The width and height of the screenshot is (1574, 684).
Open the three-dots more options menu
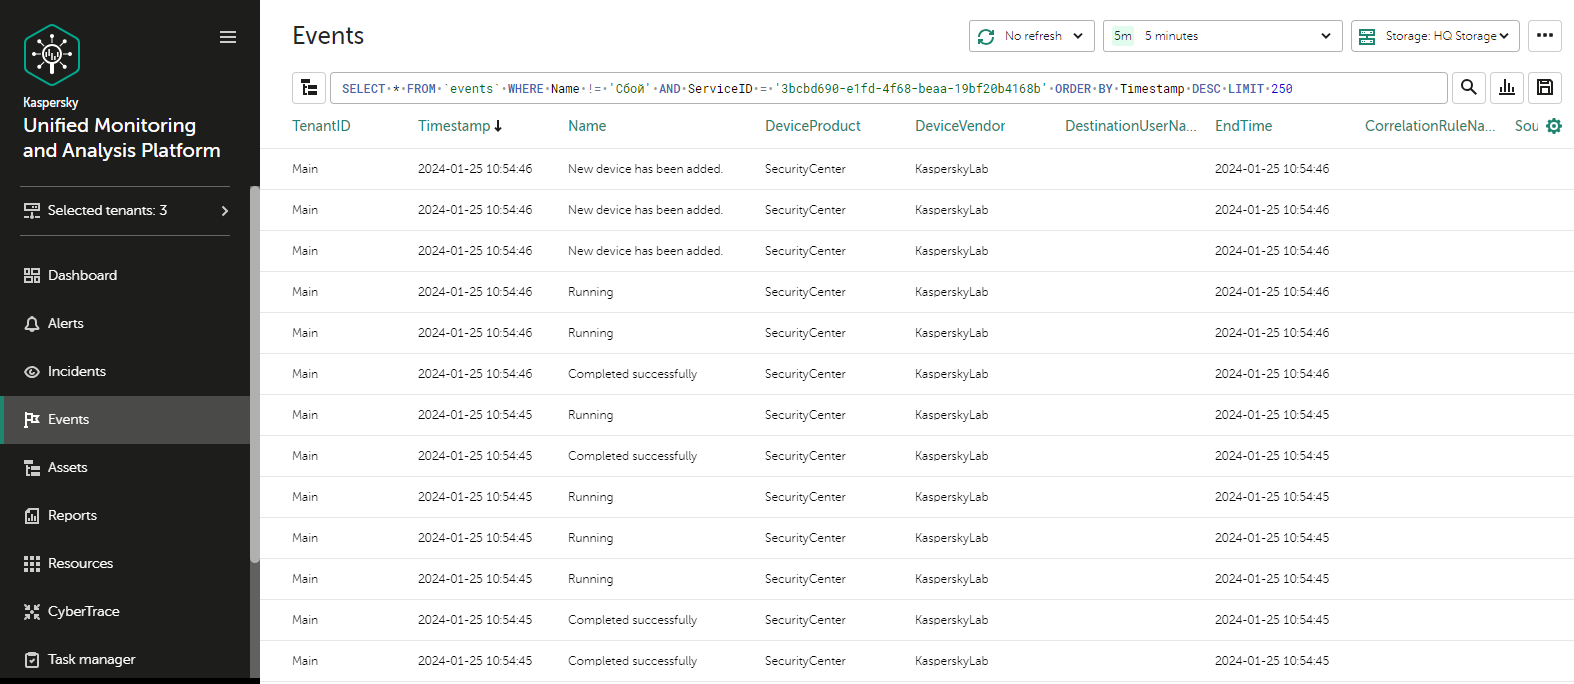1544,36
